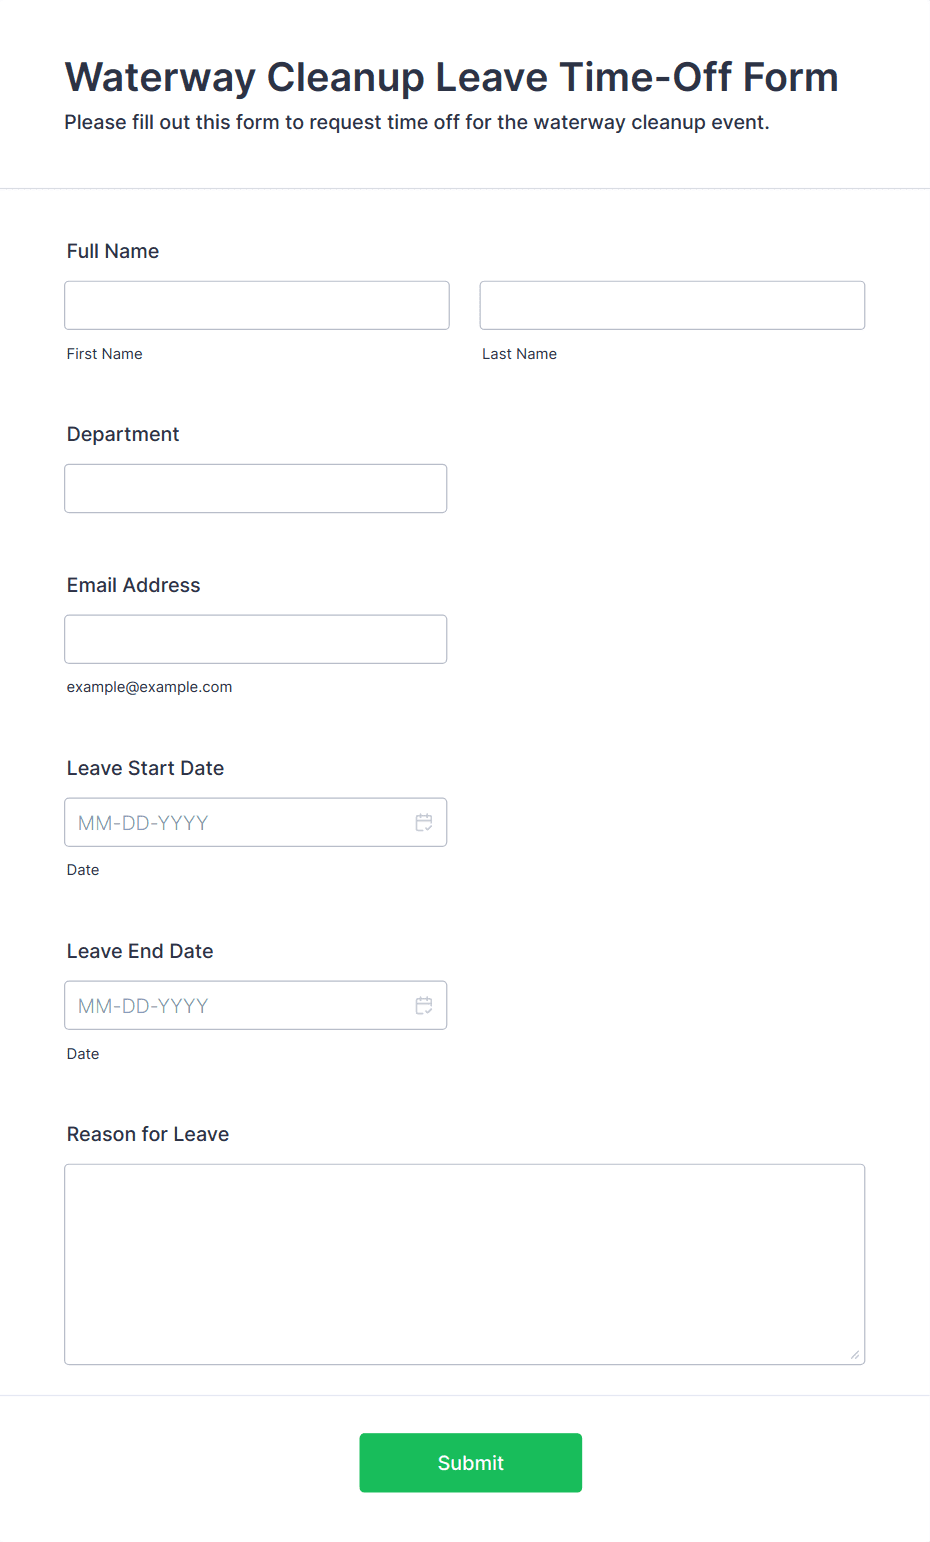The width and height of the screenshot is (930, 1542).
Task: Click the Last Name sublabel text
Action: pos(520,354)
